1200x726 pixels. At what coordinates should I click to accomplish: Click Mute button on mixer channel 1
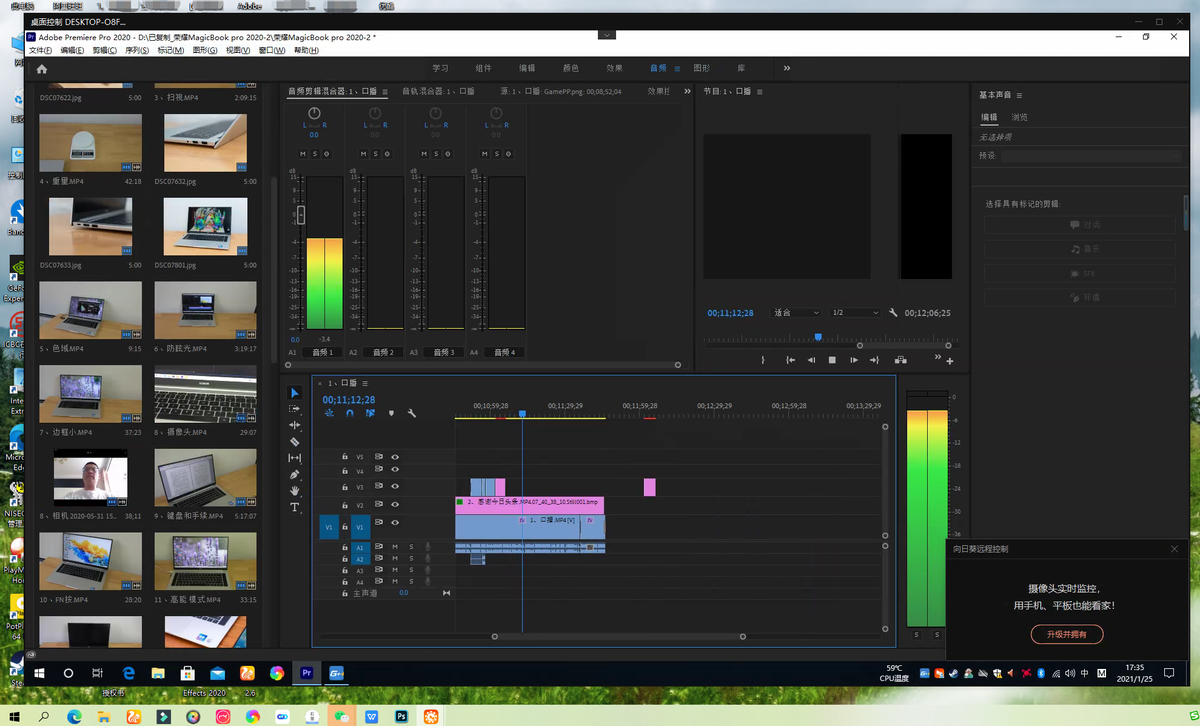click(304, 154)
